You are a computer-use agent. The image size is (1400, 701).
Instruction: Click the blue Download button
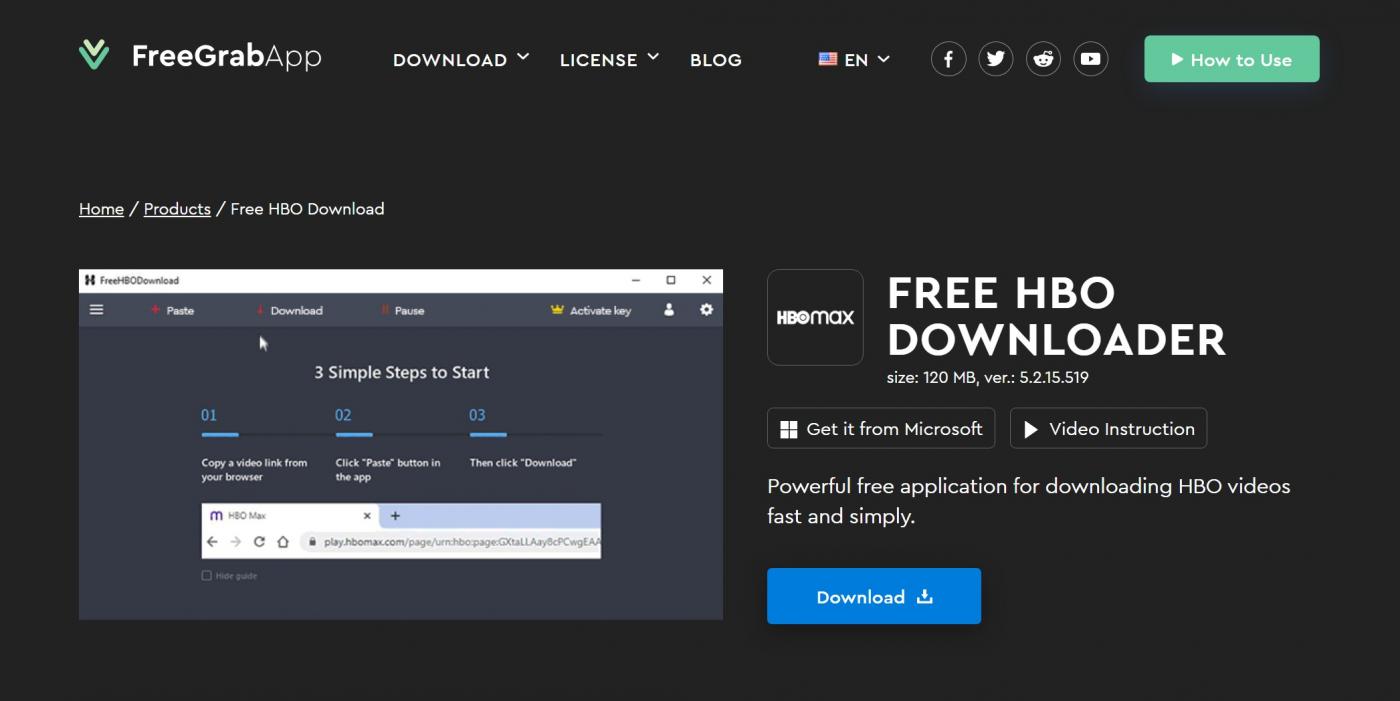tap(873, 595)
